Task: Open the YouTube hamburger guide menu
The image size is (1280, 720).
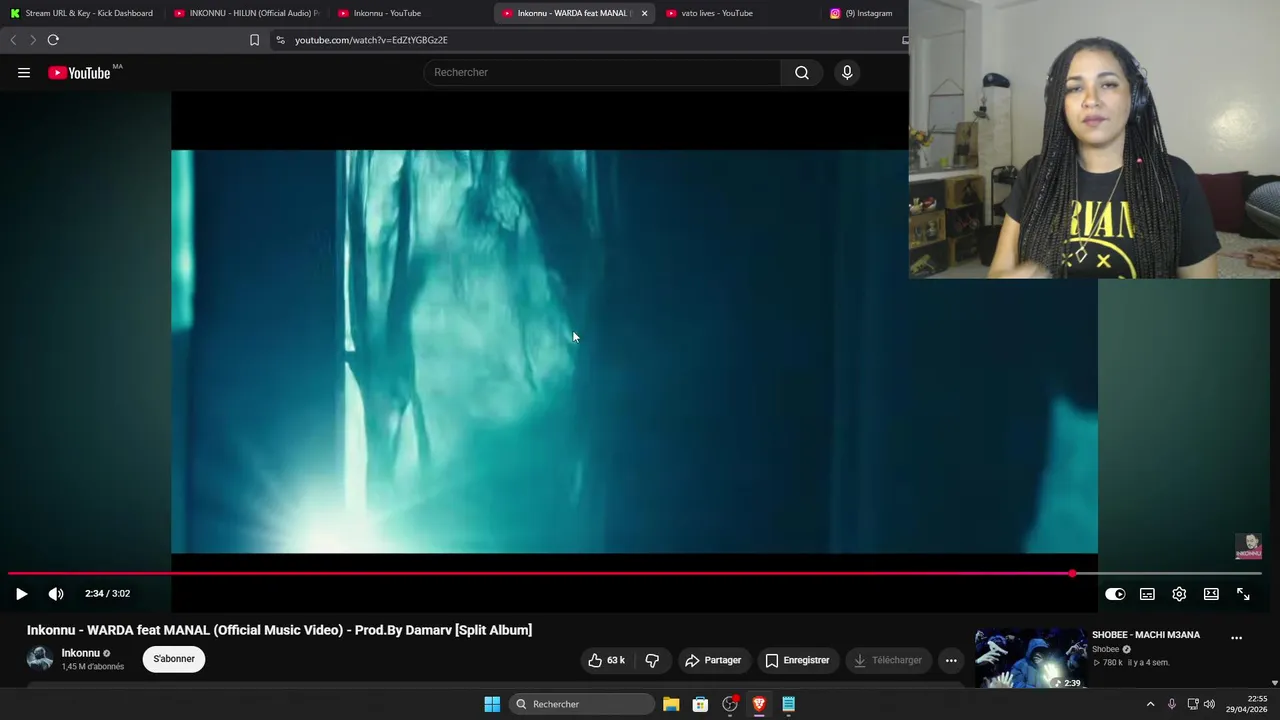Action: 24,73
